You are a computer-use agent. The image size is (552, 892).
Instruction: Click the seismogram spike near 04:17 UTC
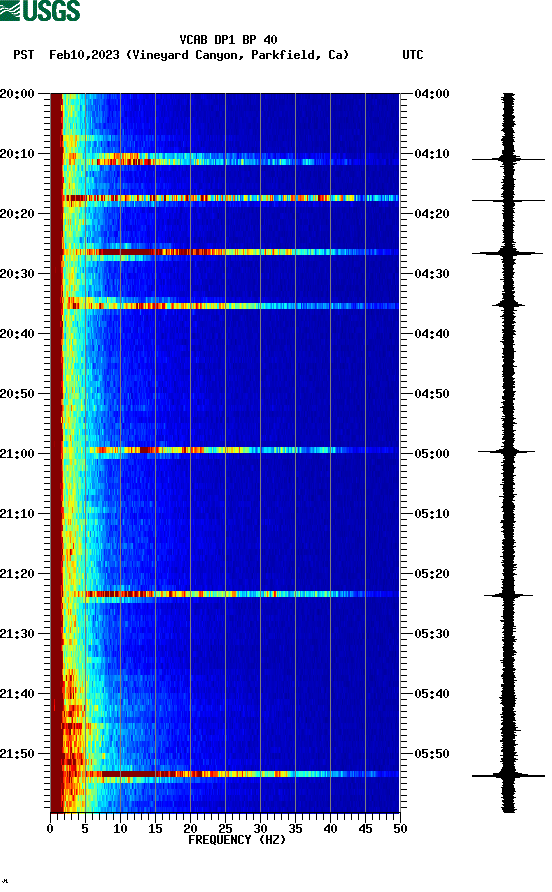click(508, 200)
